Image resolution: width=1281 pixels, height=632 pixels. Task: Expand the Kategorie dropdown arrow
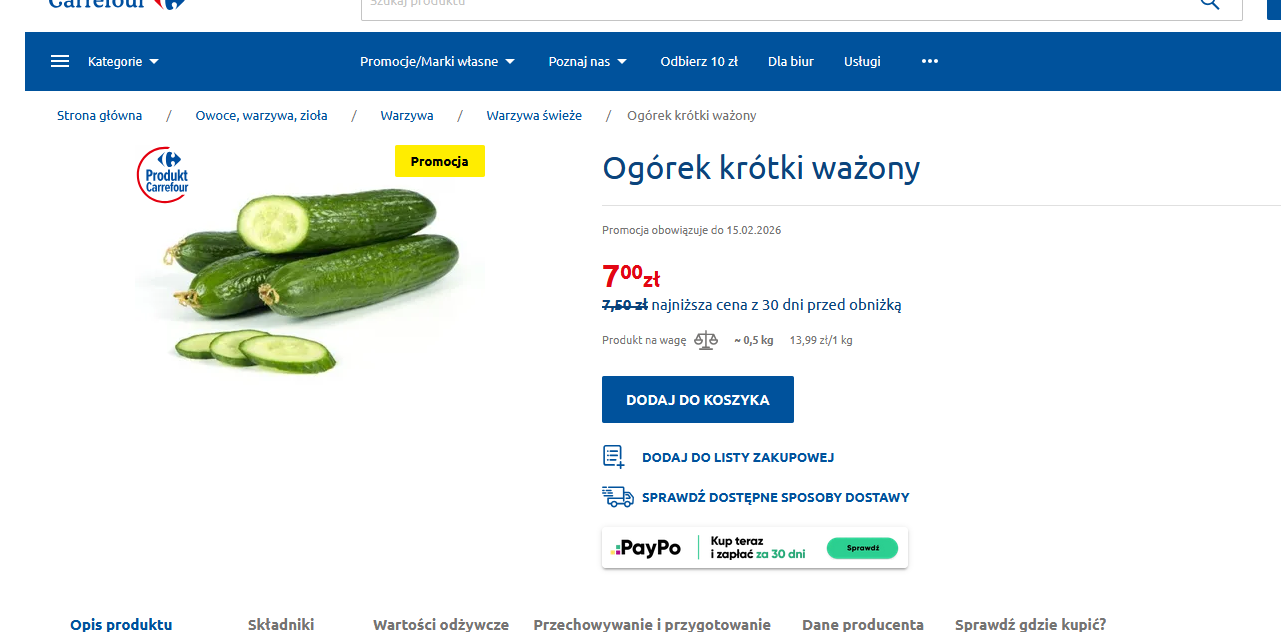[154, 62]
